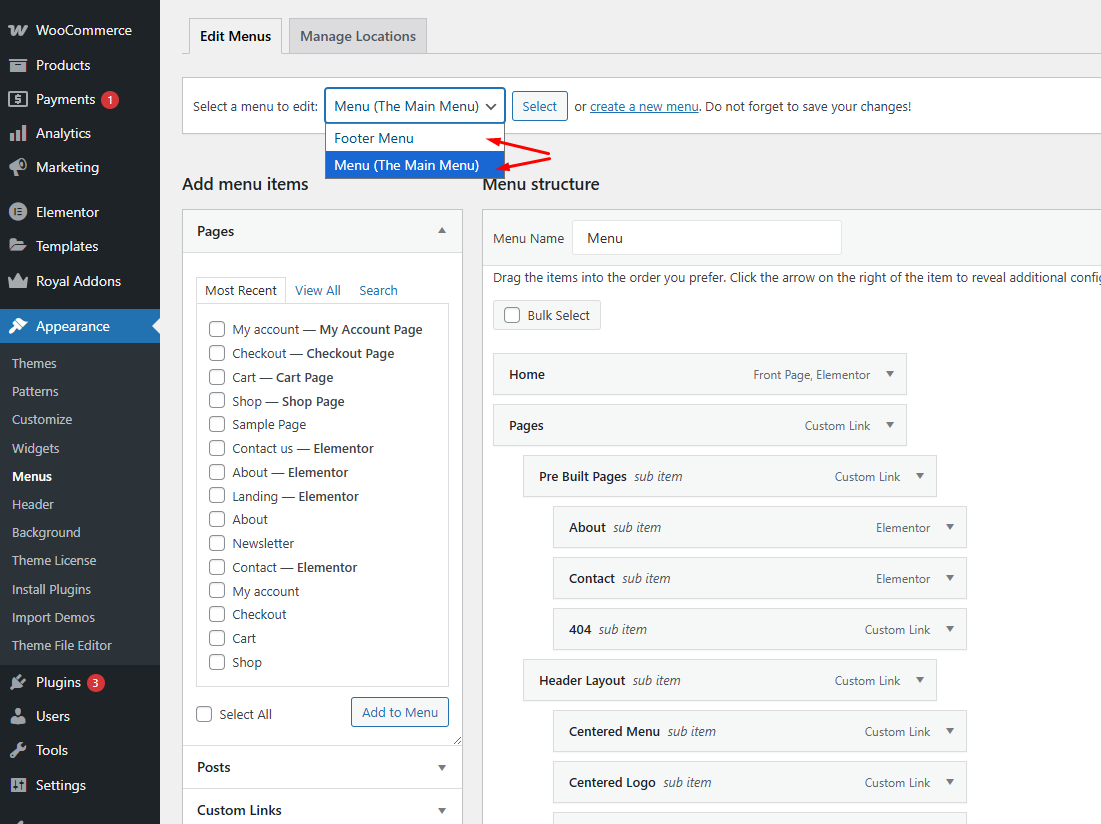Click the Payments notification badge 1

[x=110, y=100]
